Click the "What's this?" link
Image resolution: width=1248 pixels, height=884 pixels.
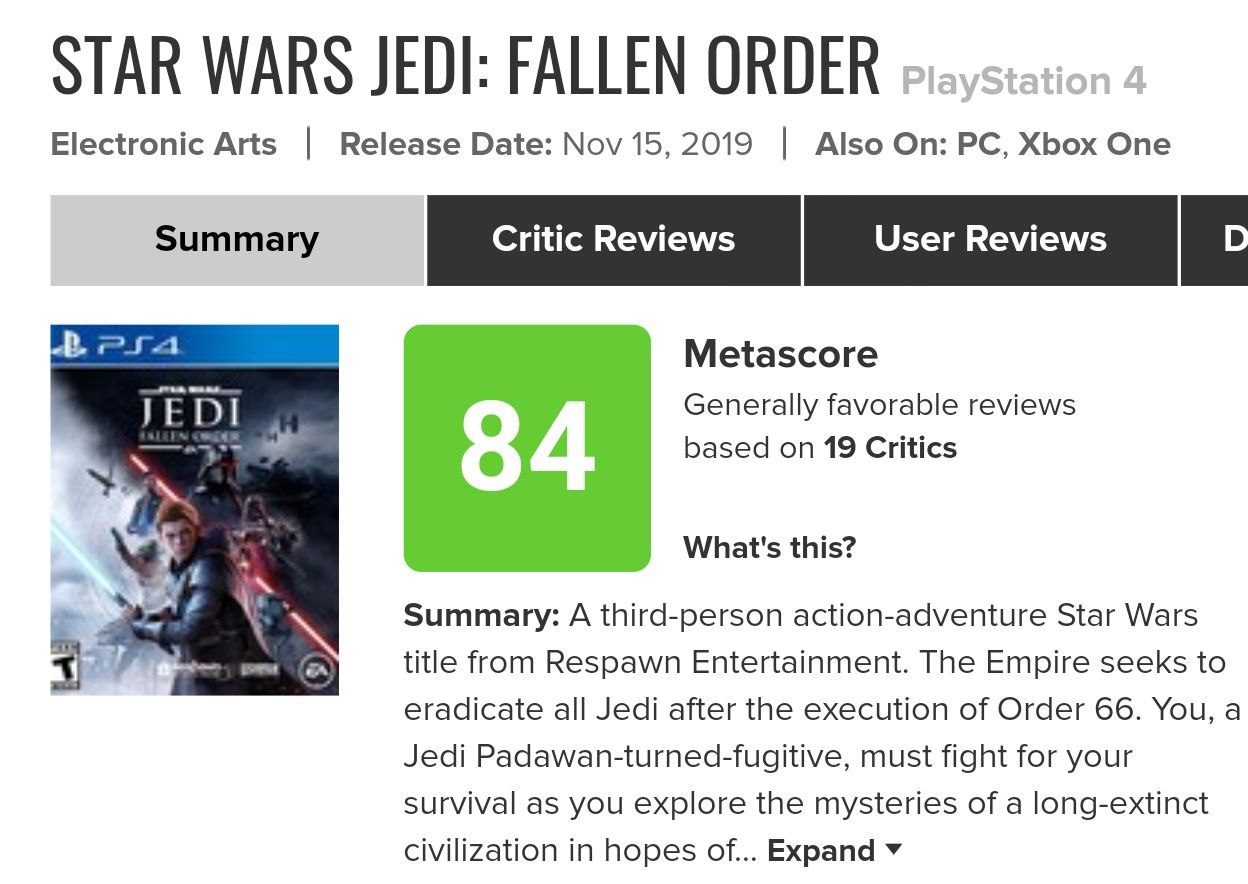(x=769, y=548)
